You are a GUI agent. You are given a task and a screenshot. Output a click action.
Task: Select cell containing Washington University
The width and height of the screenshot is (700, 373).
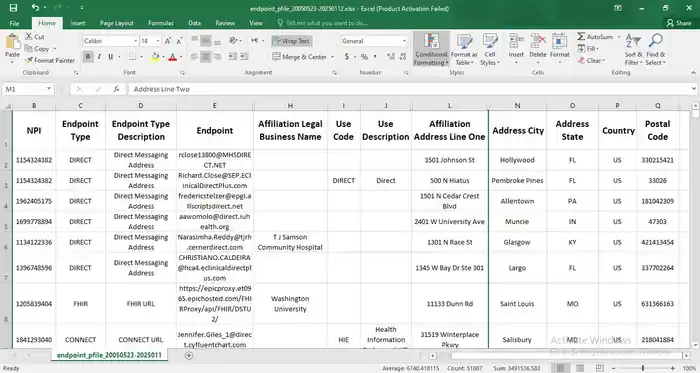click(x=290, y=304)
